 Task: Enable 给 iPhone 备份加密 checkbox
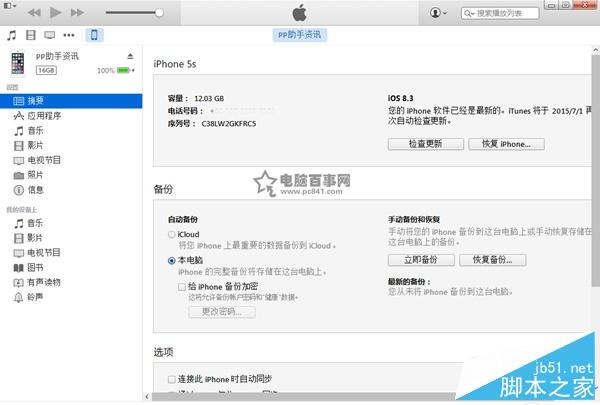coord(182,287)
